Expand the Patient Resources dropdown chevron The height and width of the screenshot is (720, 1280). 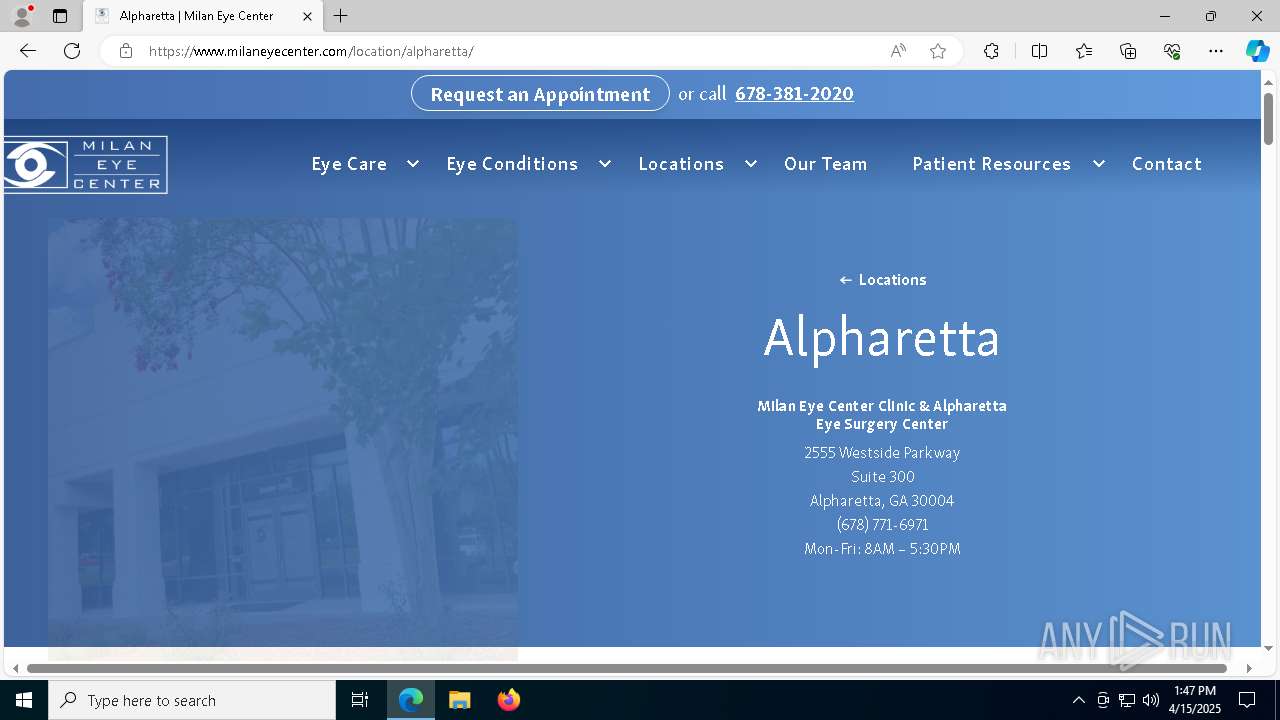click(x=1098, y=164)
